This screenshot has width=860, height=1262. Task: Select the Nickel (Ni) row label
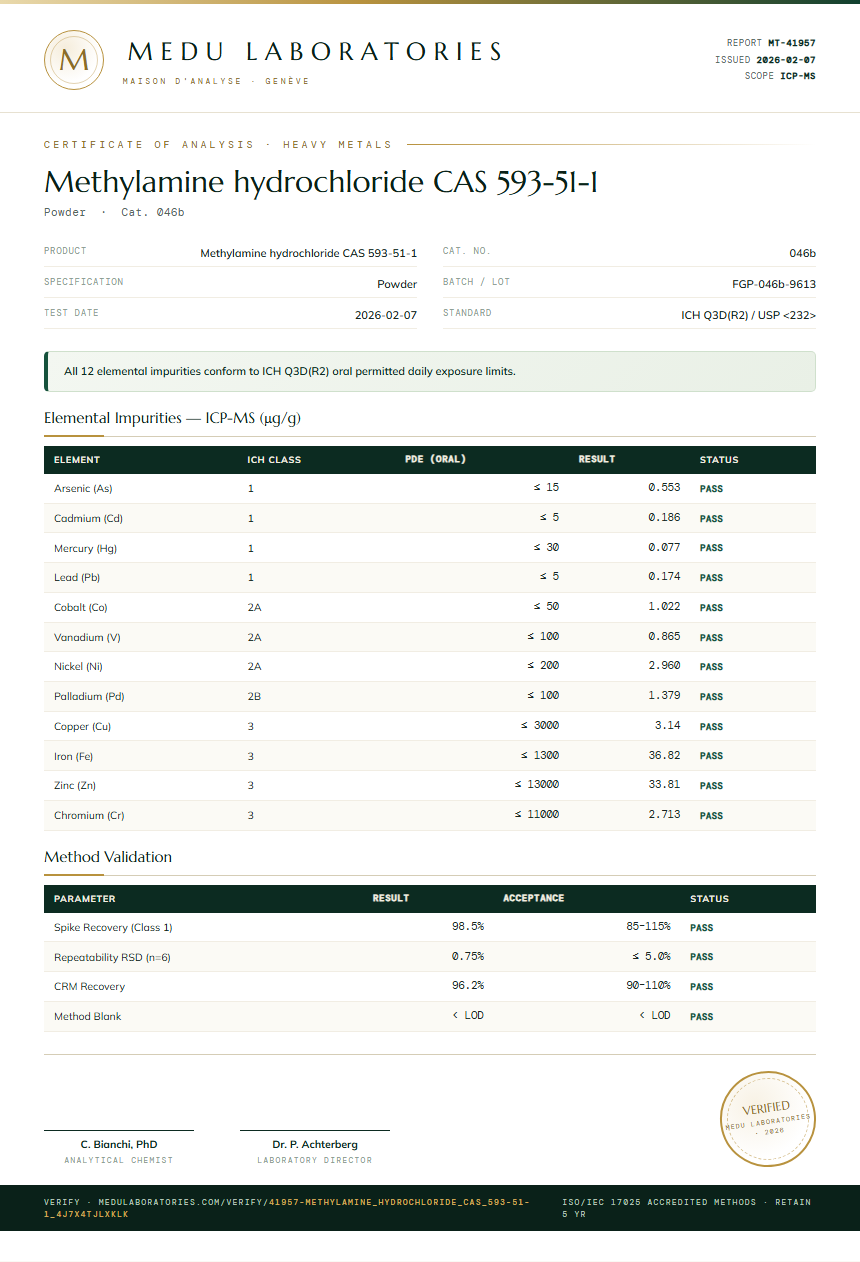coord(78,667)
